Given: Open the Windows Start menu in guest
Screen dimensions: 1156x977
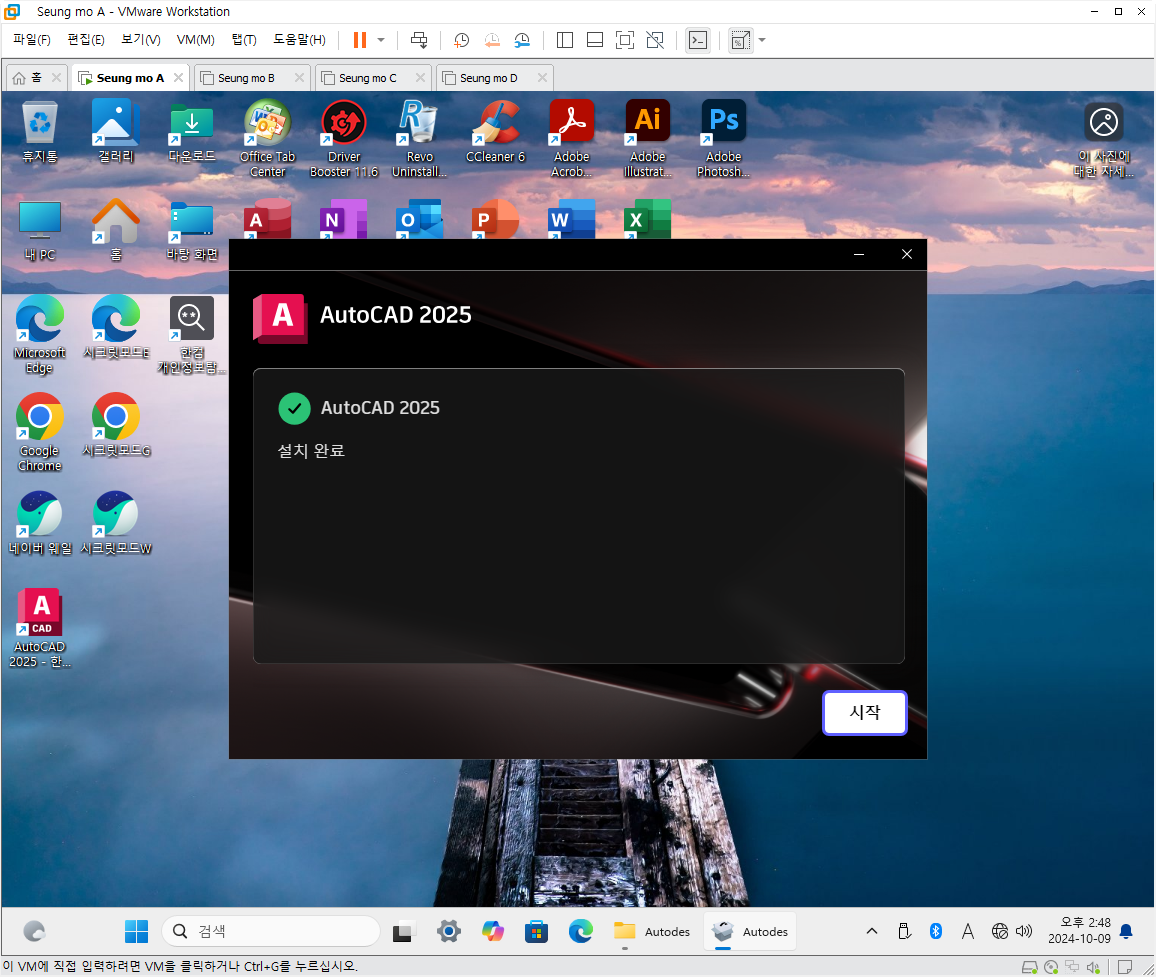Looking at the screenshot, I should point(136,931).
